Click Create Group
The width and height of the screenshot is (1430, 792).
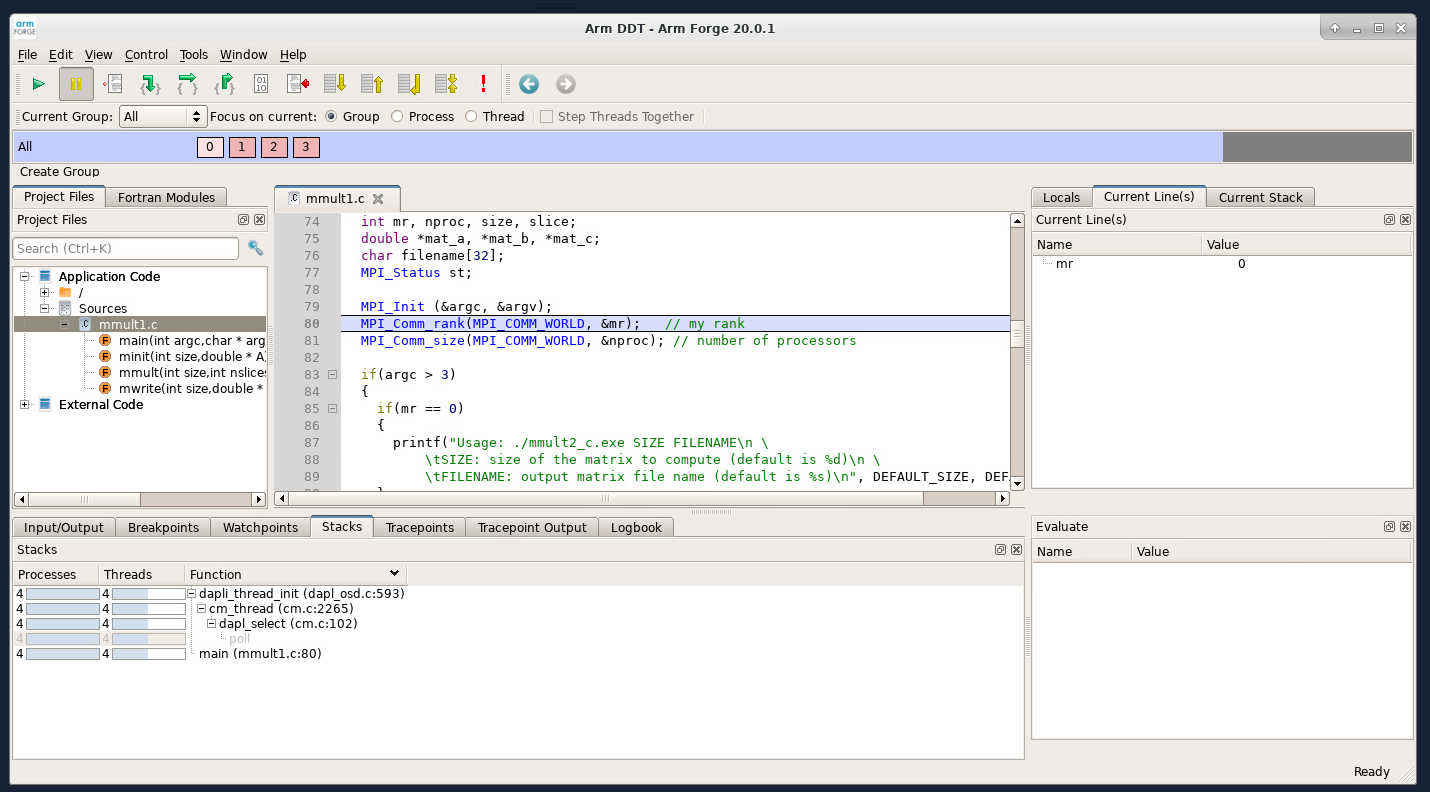pos(60,172)
